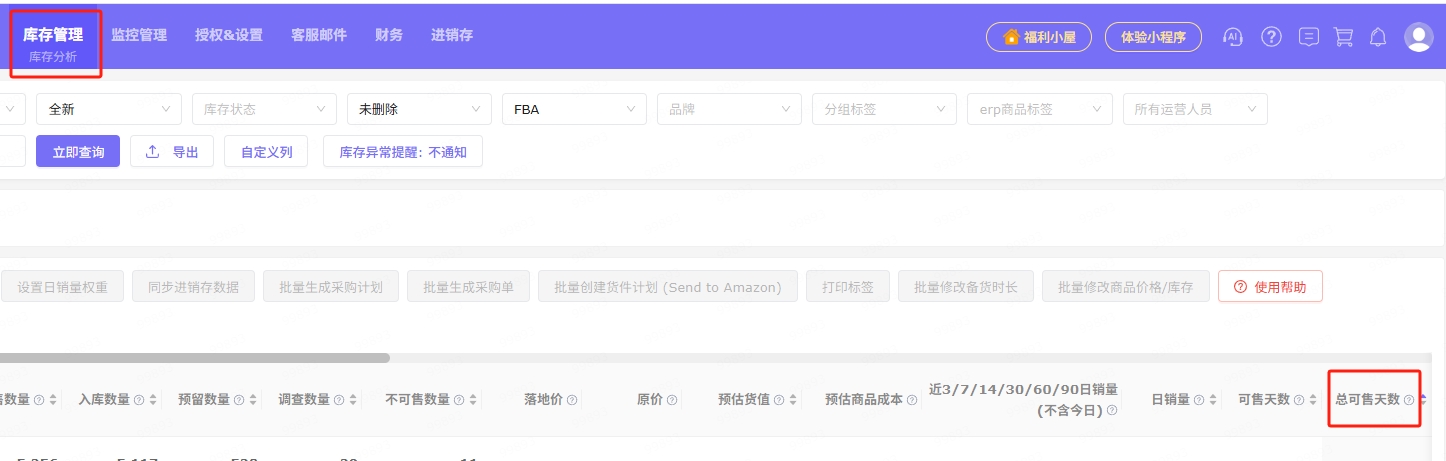Screen dimensions: 1446x461
Task: Click the question mark help icon in header
Action: (x=1271, y=37)
